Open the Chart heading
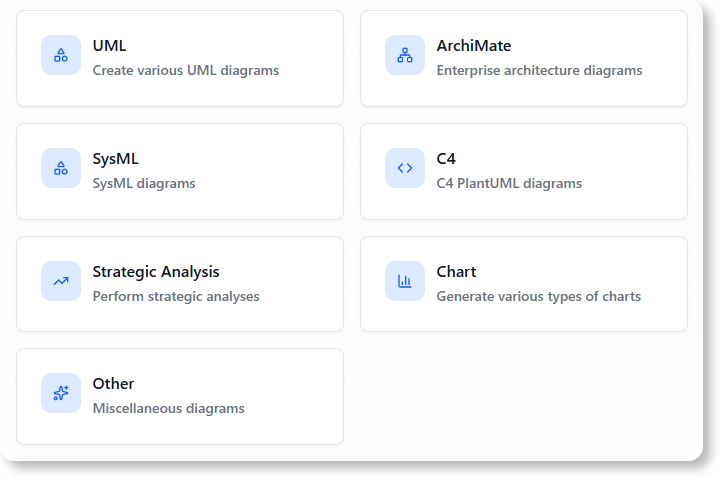 click(456, 272)
